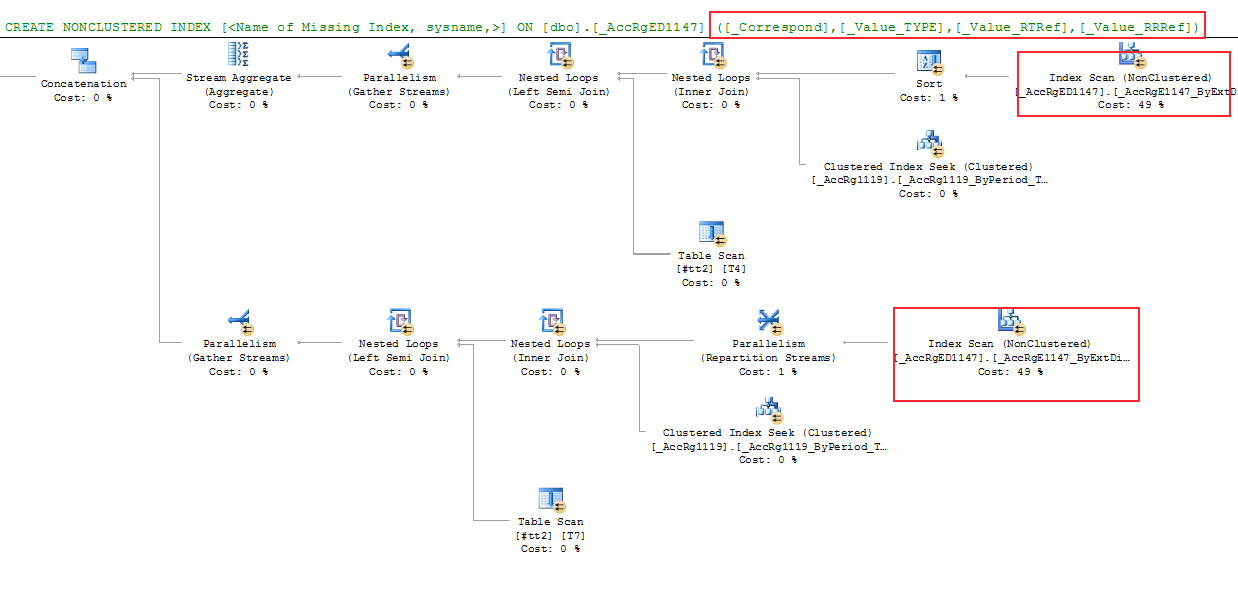1238x592 pixels.
Task: Click Inner Join icon left of Repartition Streams
Action: [551, 320]
